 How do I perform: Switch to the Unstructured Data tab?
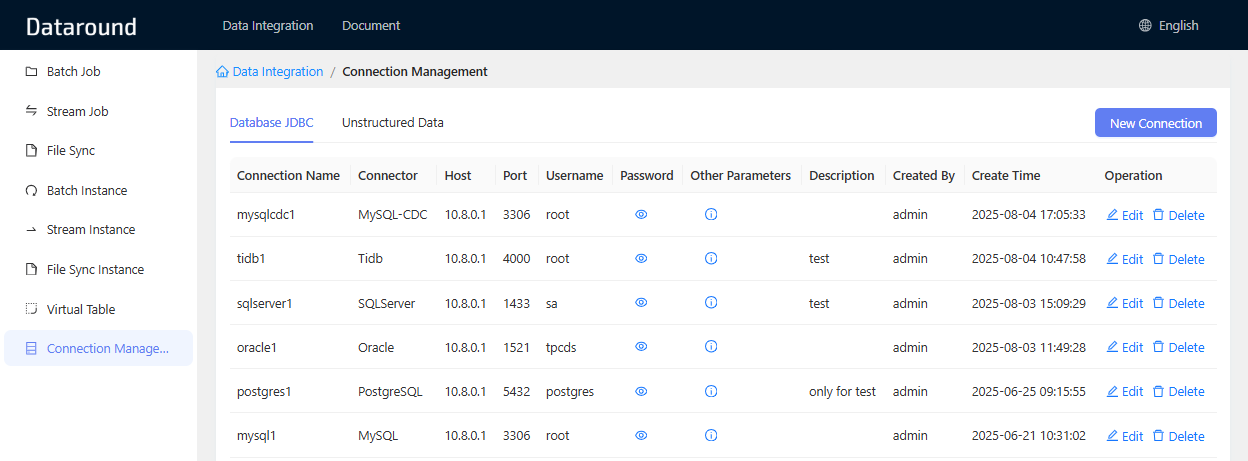[392, 123]
